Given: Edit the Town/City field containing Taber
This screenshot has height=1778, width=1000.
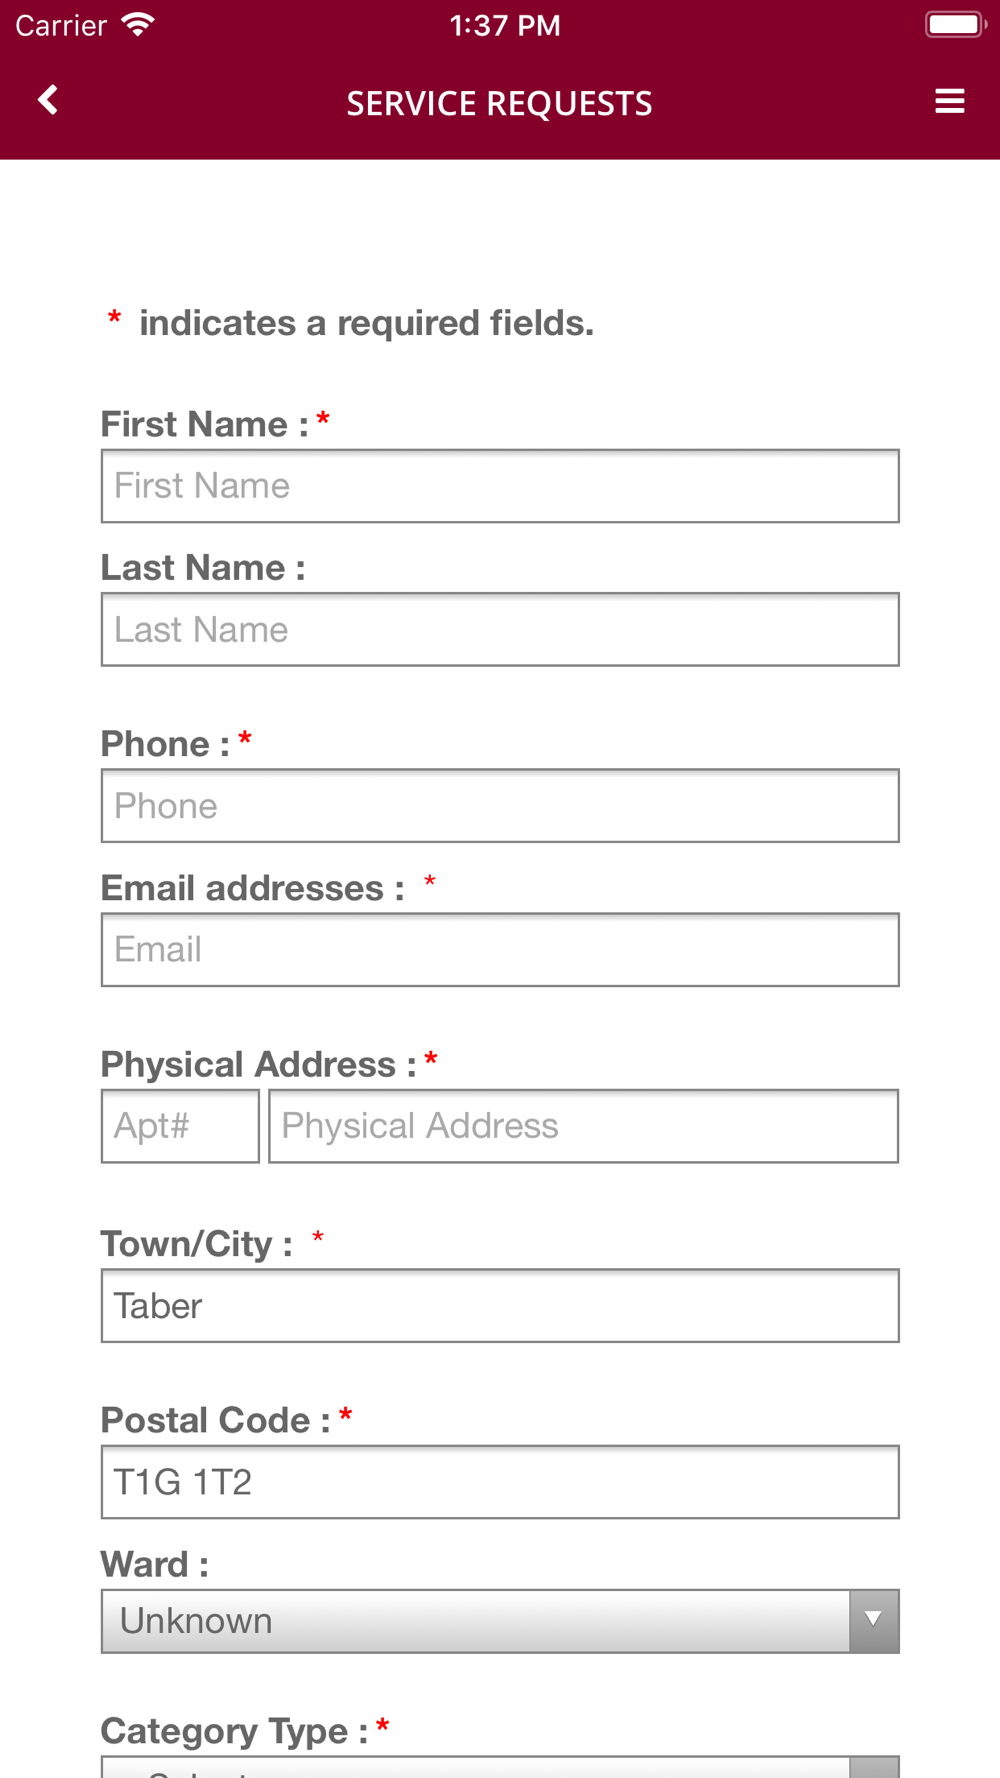Looking at the screenshot, I should click(500, 1306).
